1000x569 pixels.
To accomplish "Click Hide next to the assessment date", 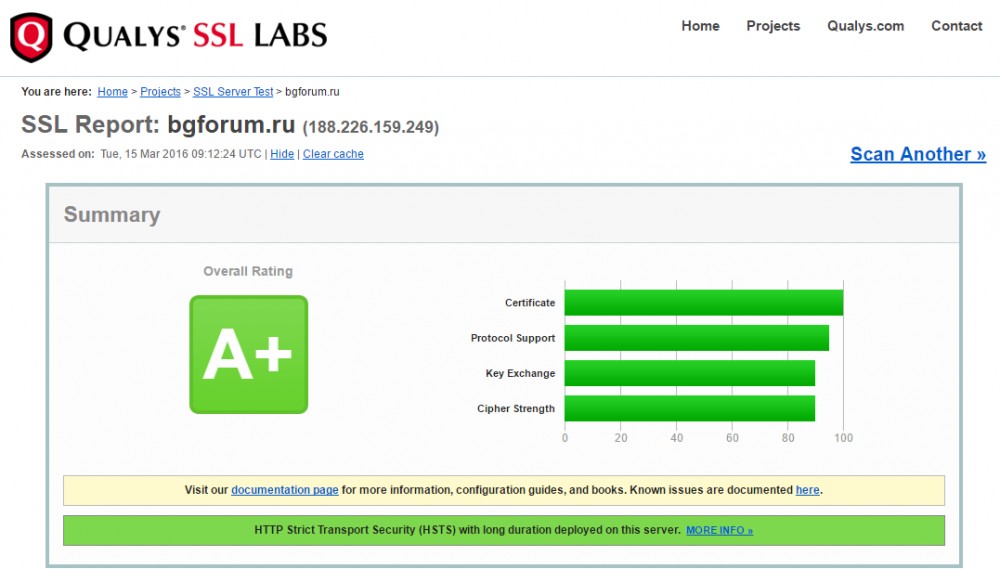I will 282,154.
